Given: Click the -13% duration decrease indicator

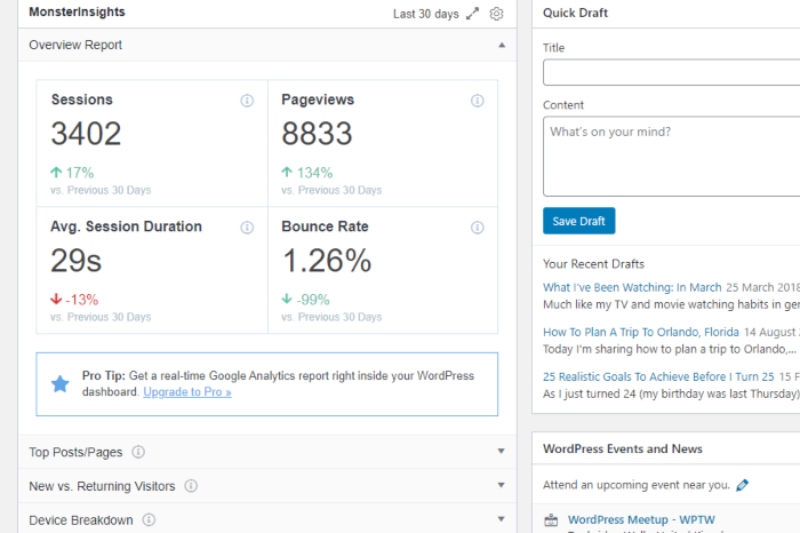Looking at the screenshot, I should (x=74, y=299).
